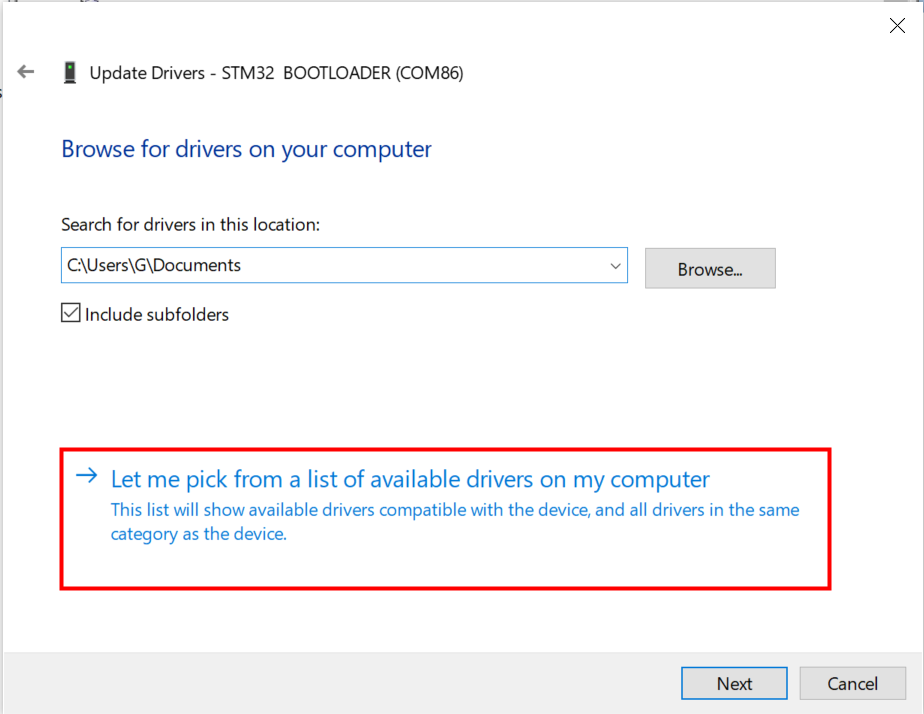Click empty space inside the red highlighted box

(x=530, y=563)
